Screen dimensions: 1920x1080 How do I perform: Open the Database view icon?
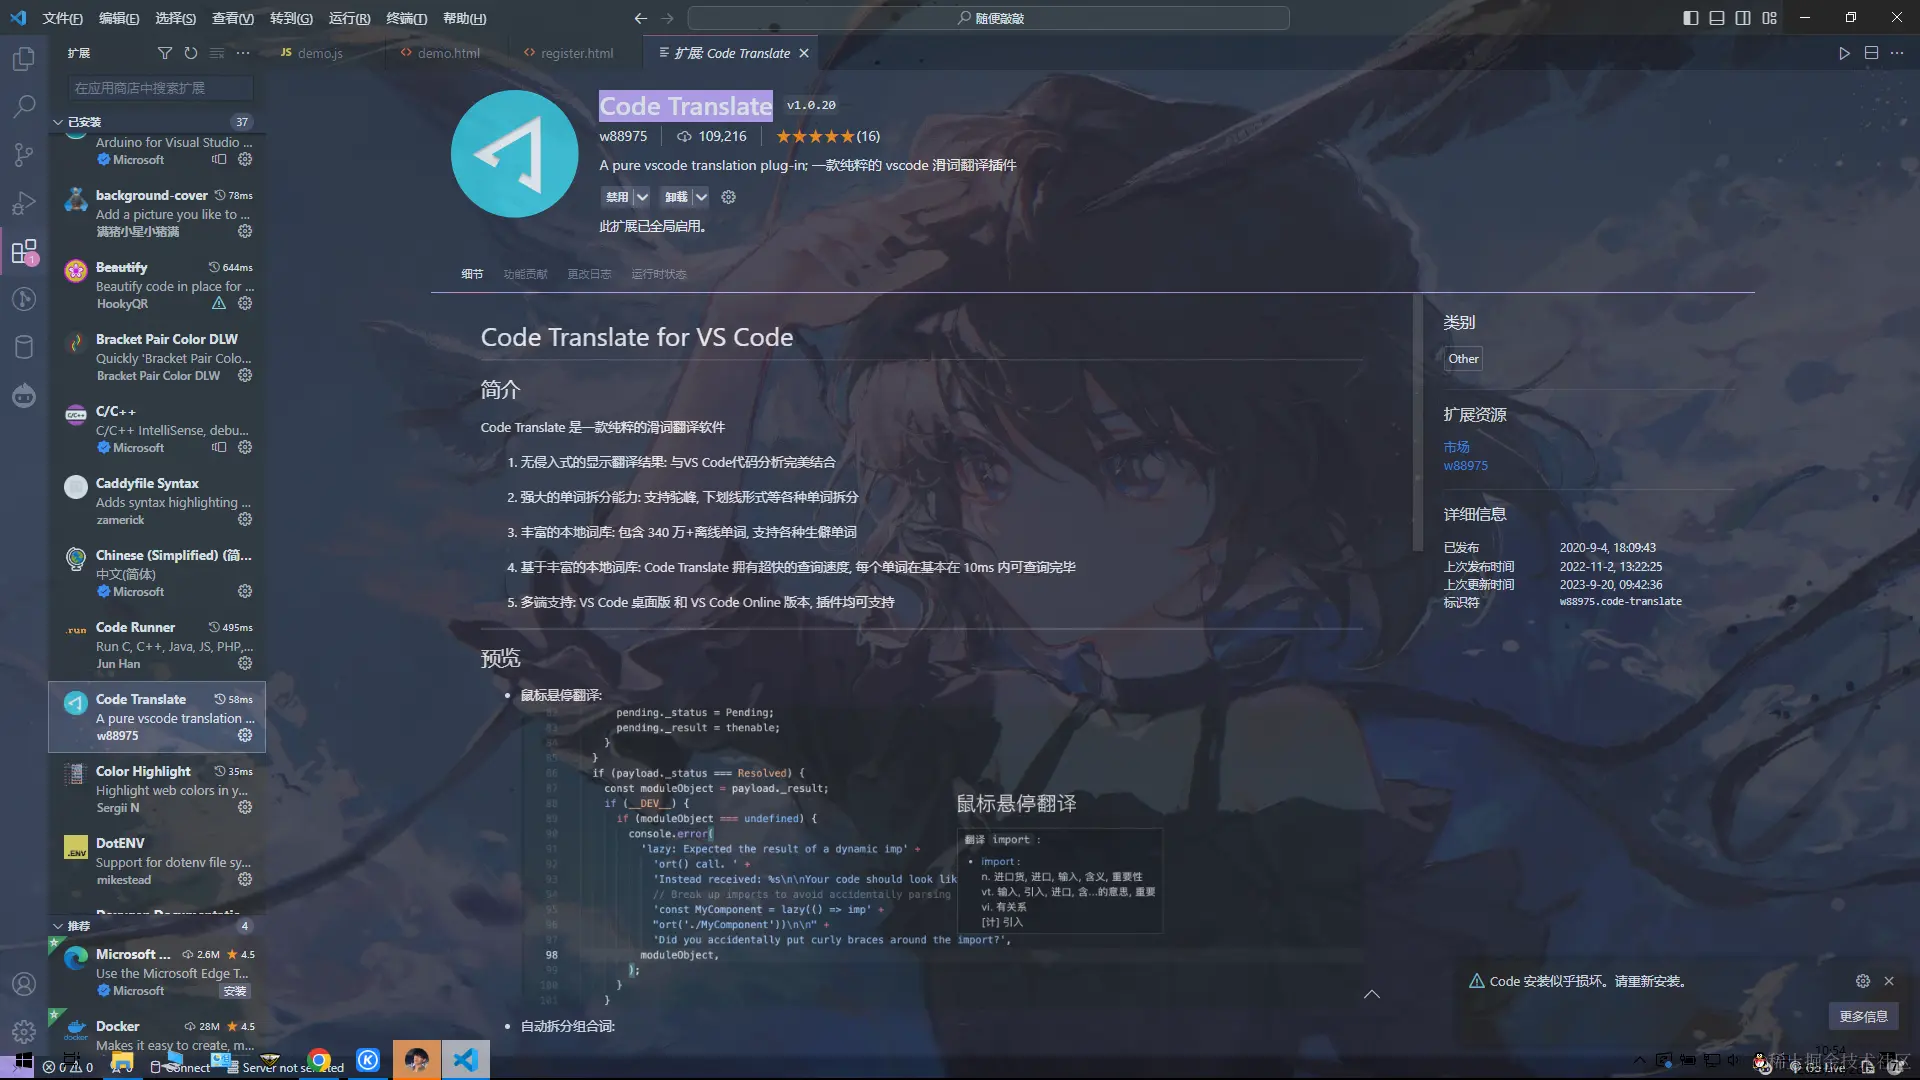coord(24,347)
